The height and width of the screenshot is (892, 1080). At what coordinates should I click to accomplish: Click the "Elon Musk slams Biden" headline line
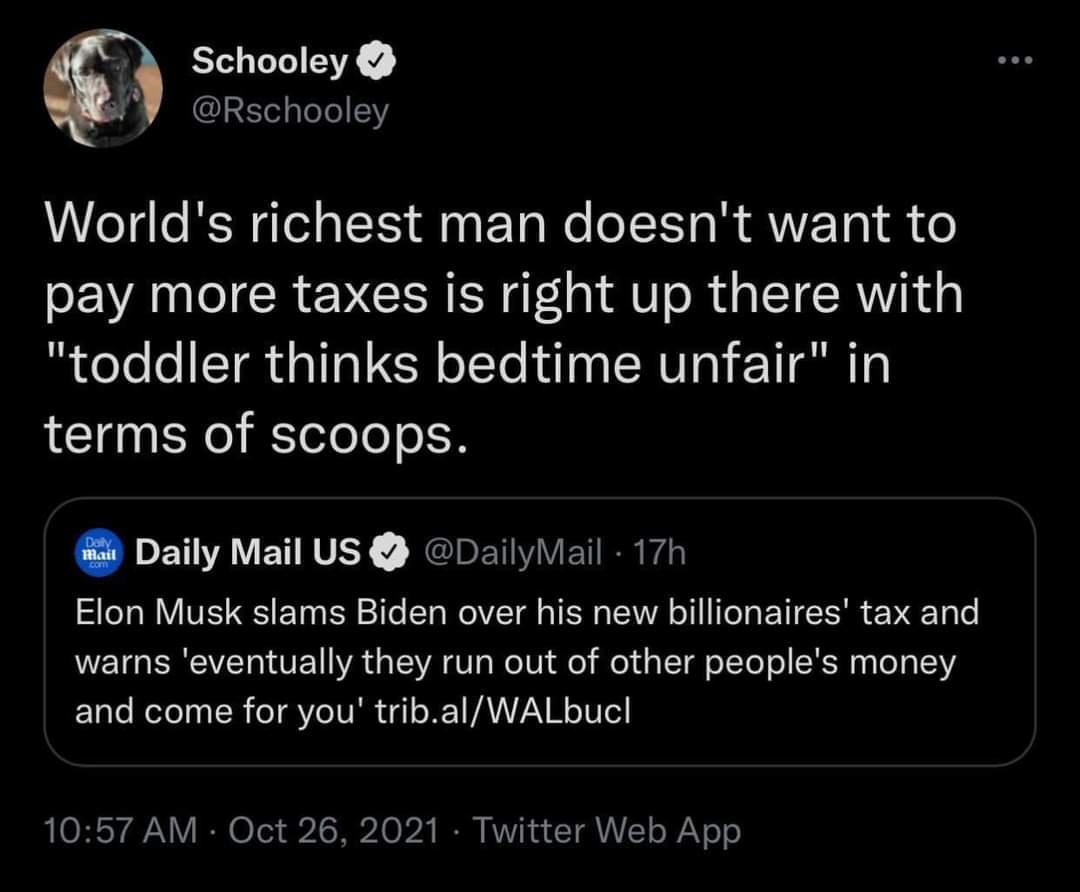pos(527,612)
